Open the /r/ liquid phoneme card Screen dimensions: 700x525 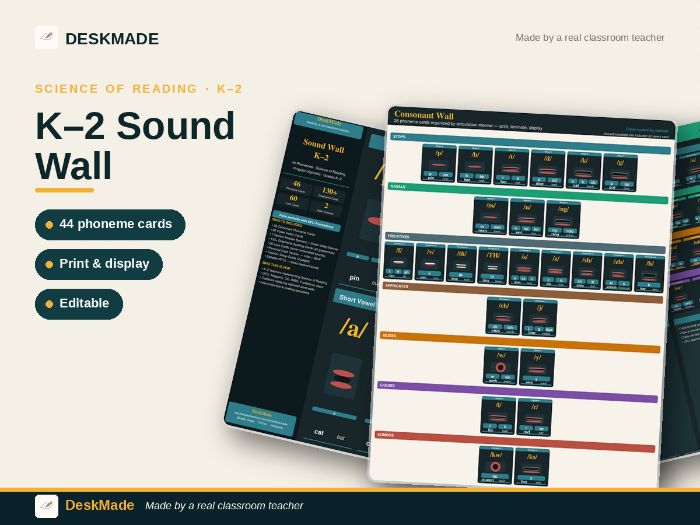point(534,417)
